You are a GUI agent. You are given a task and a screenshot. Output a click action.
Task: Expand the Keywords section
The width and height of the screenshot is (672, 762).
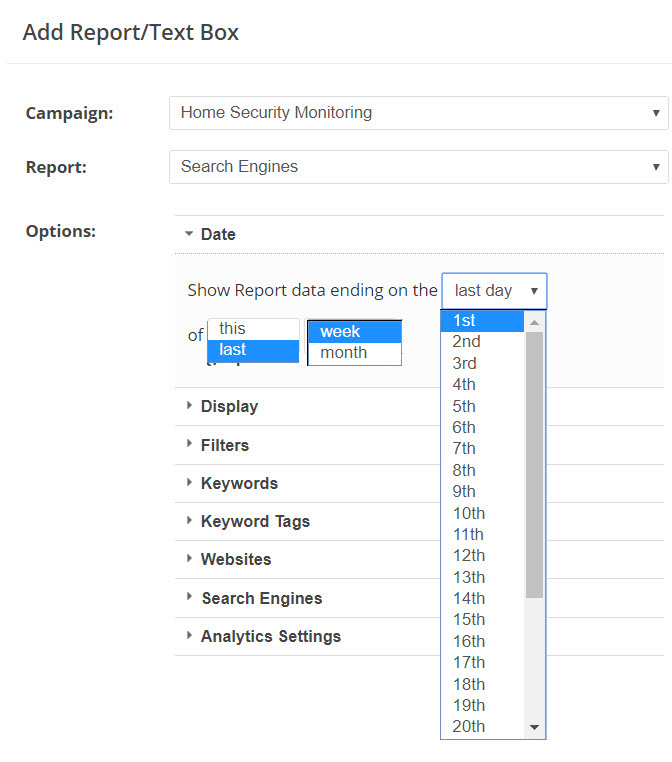coord(239,483)
